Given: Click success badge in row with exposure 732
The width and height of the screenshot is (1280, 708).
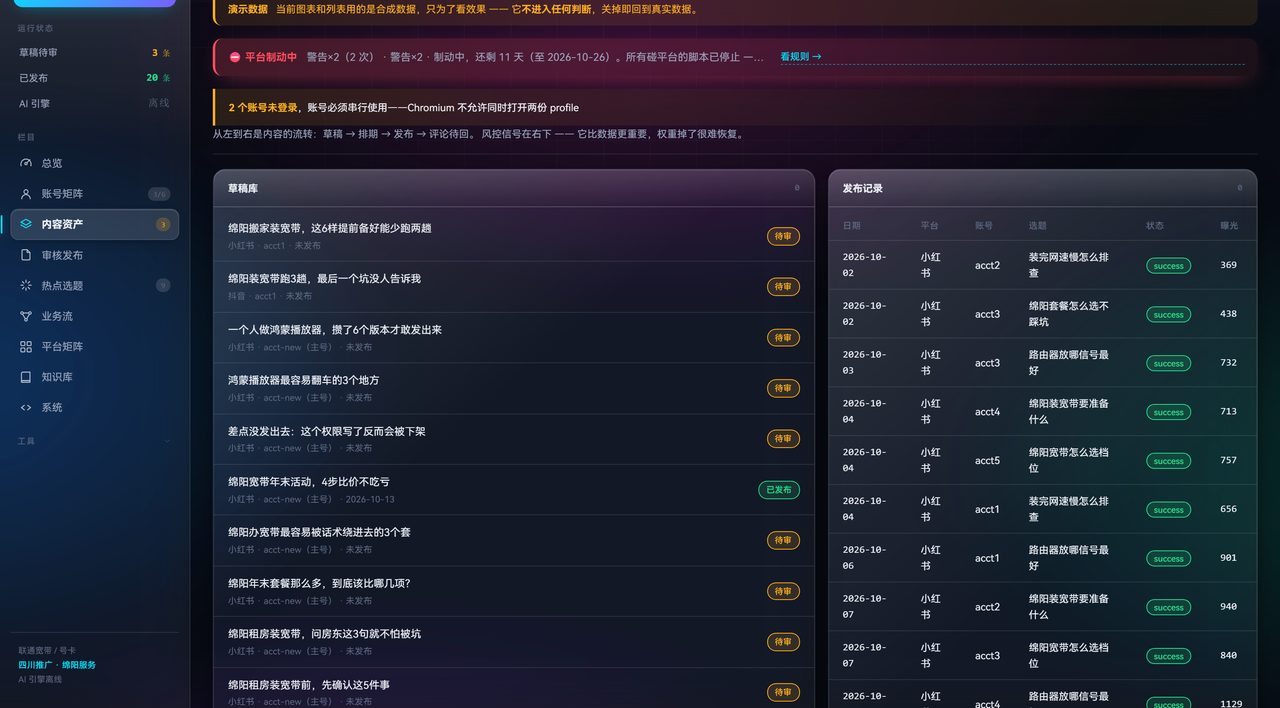Looking at the screenshot, I should point(1168,364).
